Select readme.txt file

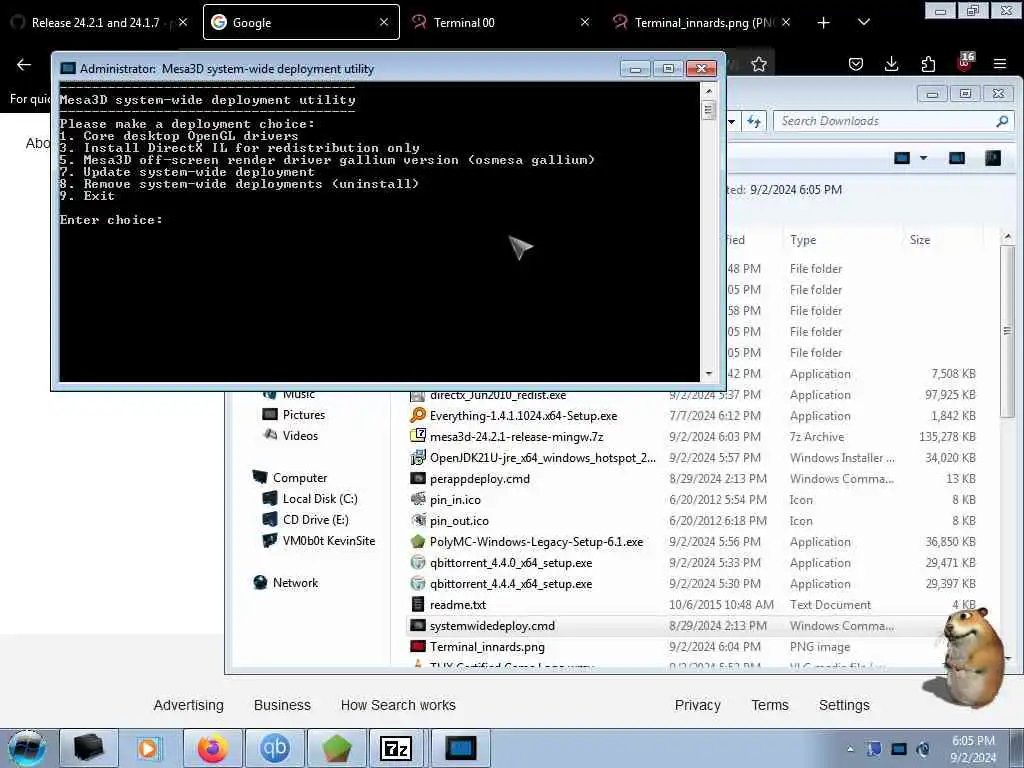pos(448,605)
